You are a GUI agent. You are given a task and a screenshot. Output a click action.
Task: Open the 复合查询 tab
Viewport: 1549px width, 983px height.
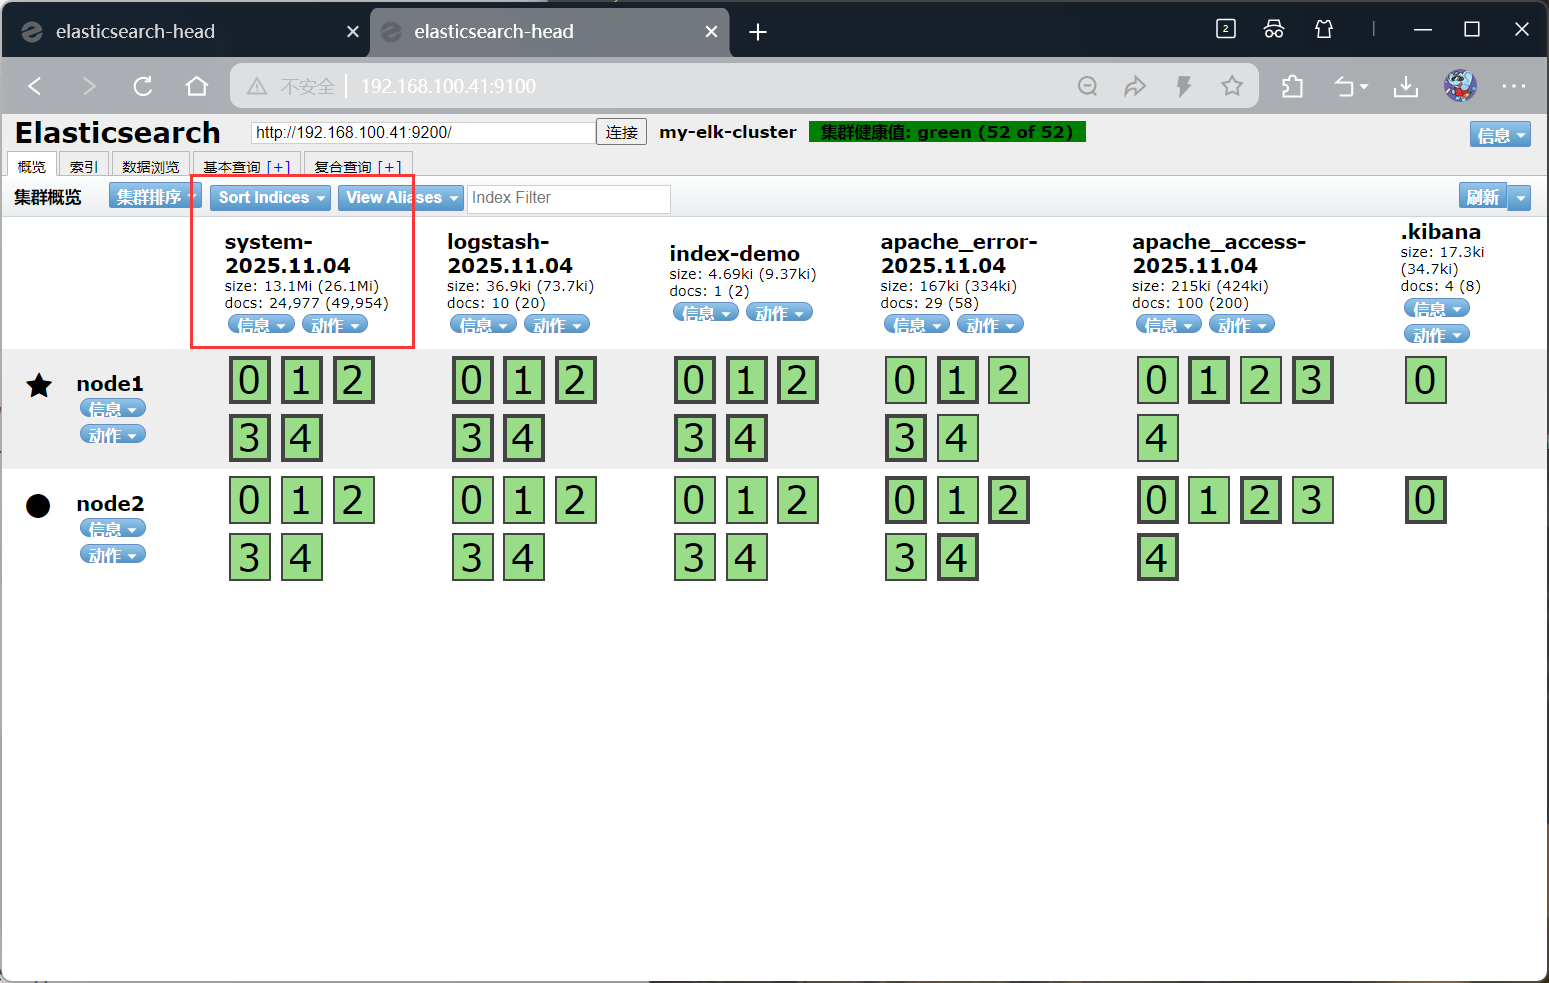click(x=357, y=166)
